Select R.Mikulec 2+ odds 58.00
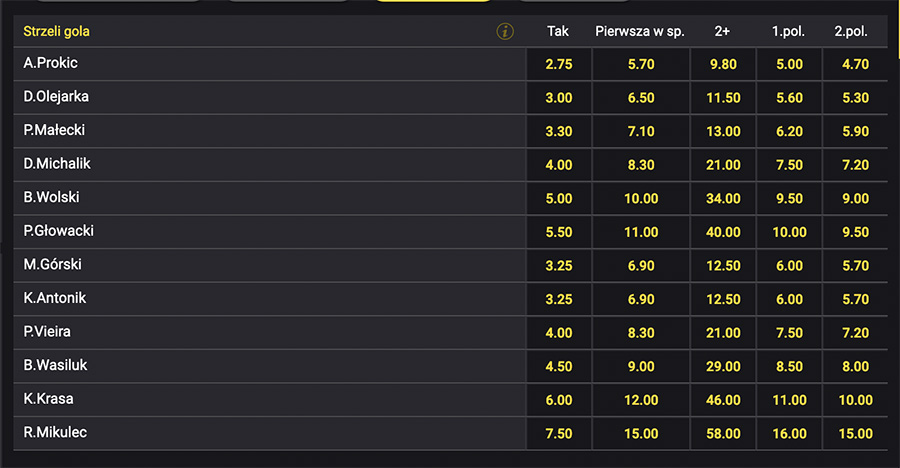 tap(722, 433)
